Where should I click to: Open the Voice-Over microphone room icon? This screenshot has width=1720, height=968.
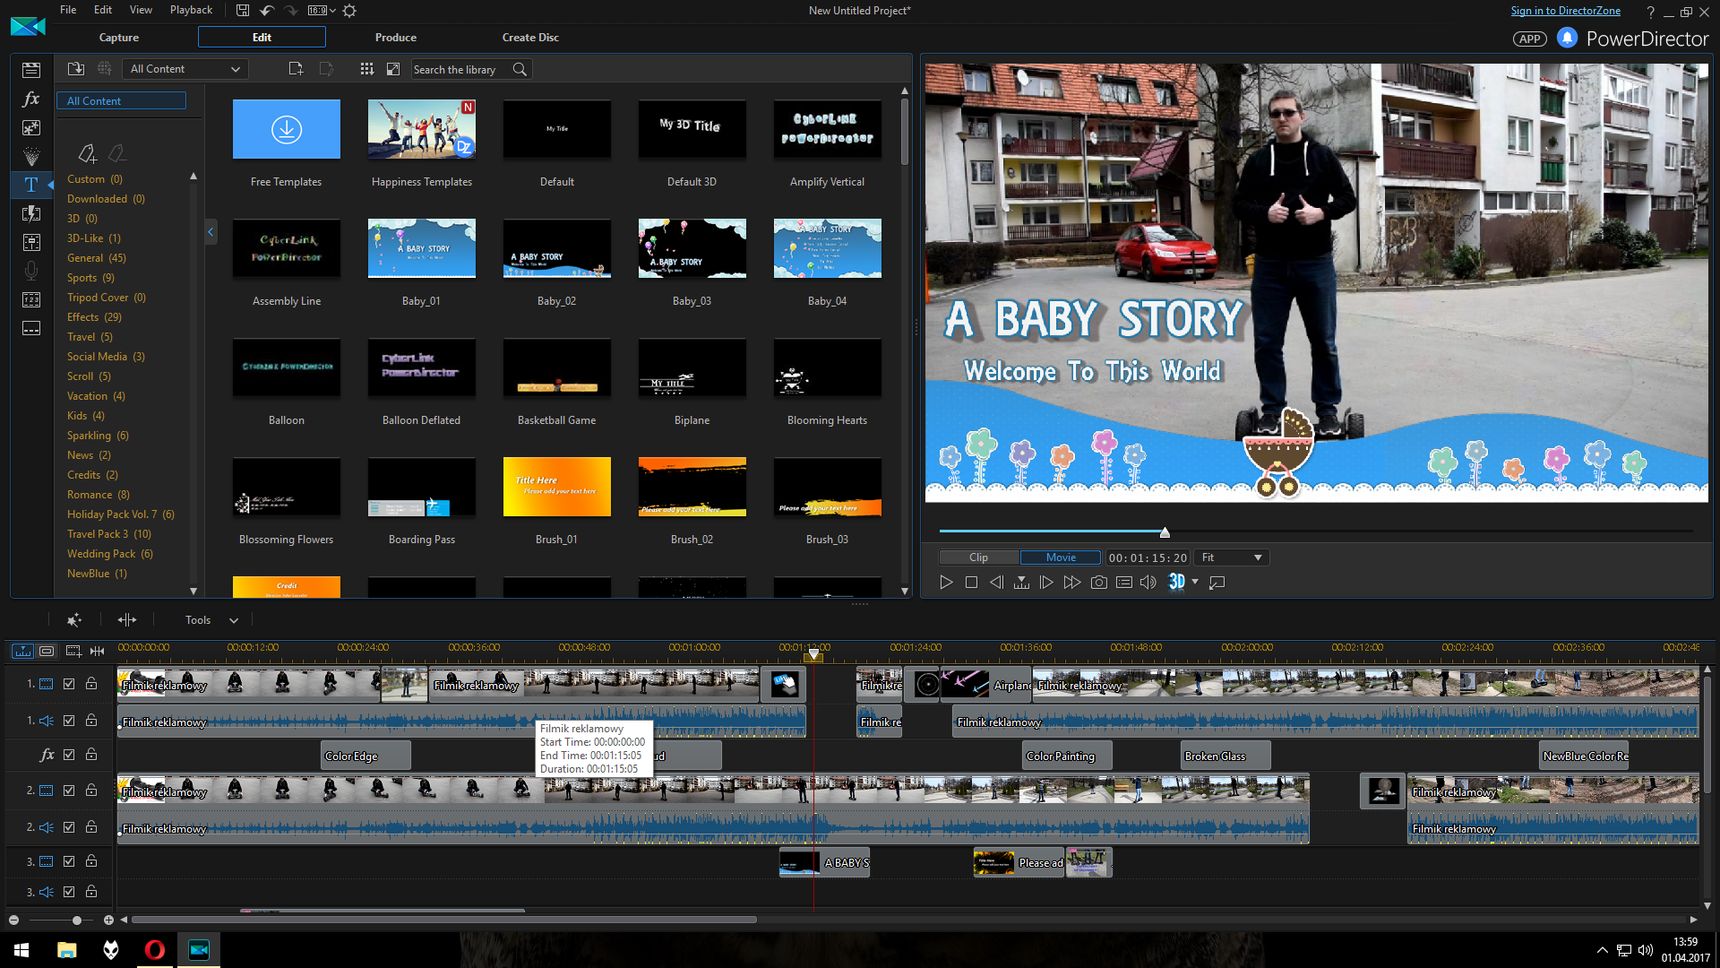point(31,271)
